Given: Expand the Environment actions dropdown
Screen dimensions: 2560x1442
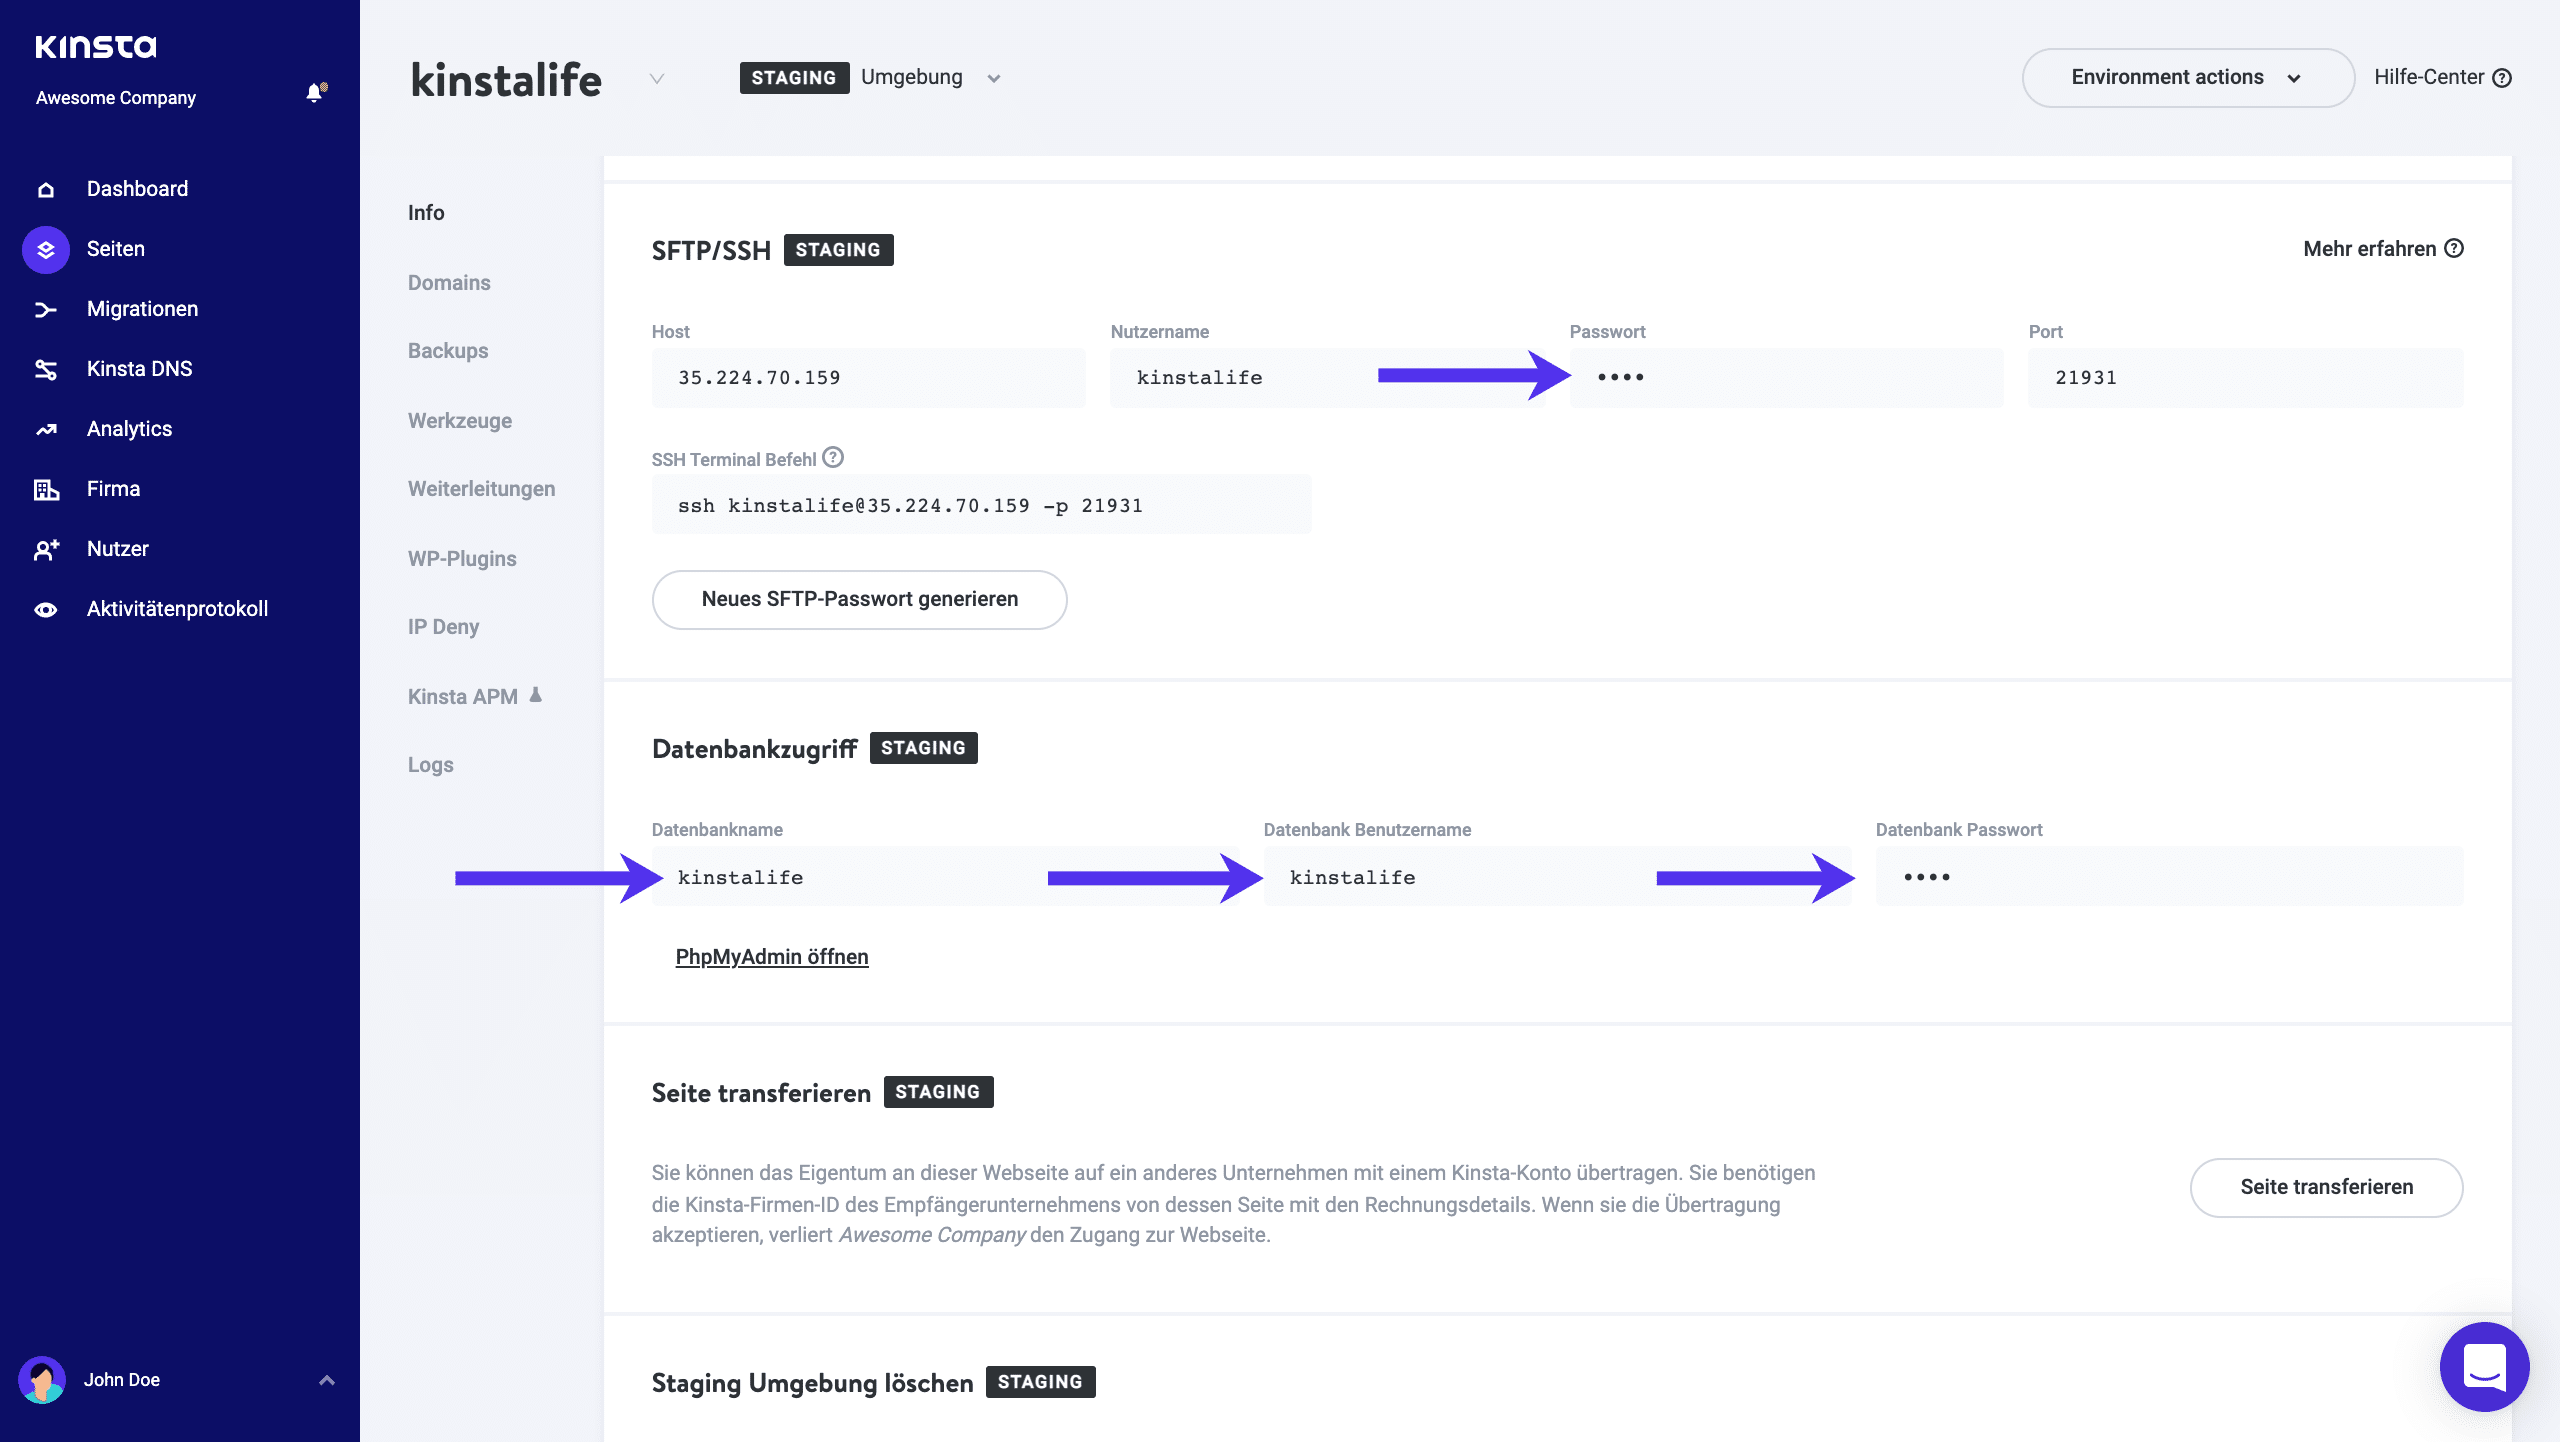Looking at the screenshot, I should pyautogui.click(x=2187, y=77).
